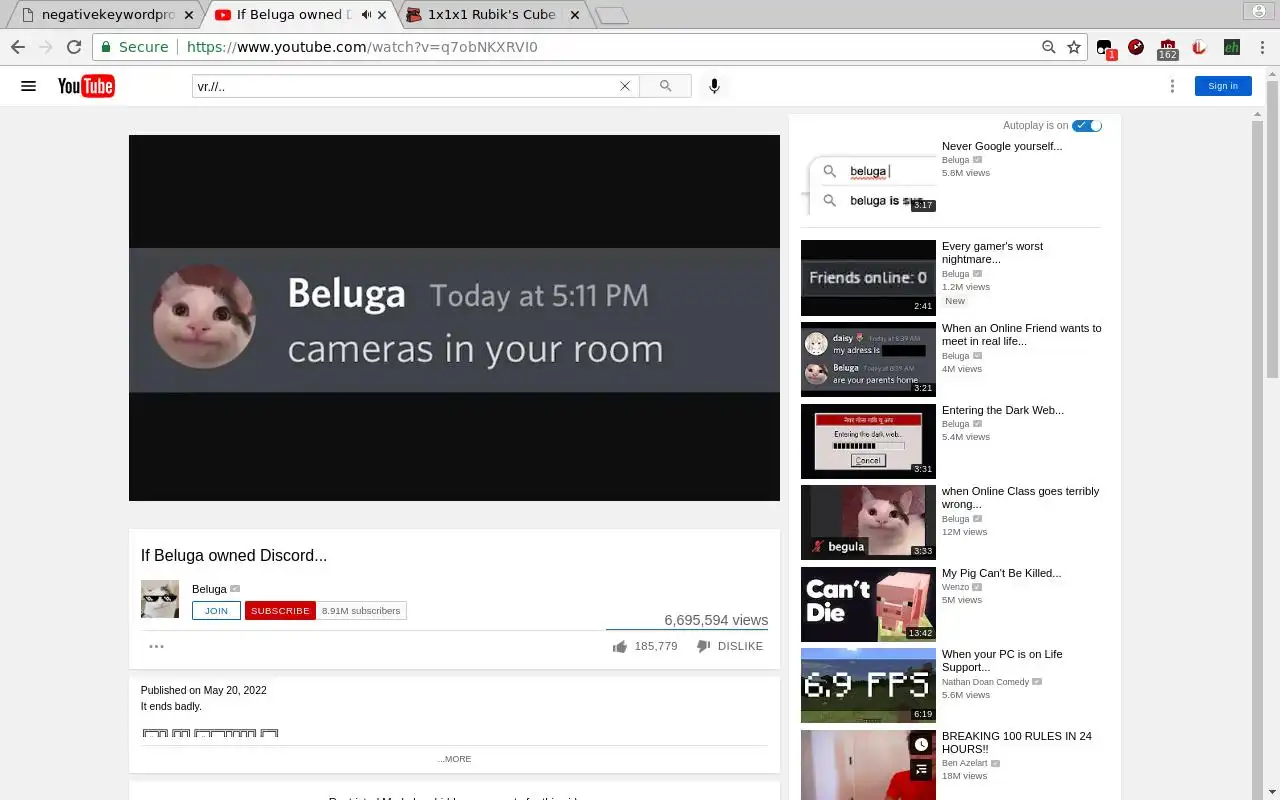The width and height of the screenshot is (1280, 800).
Task: Click the video title 'If Beluga owned Discord...'
Action: coord(234,555)
